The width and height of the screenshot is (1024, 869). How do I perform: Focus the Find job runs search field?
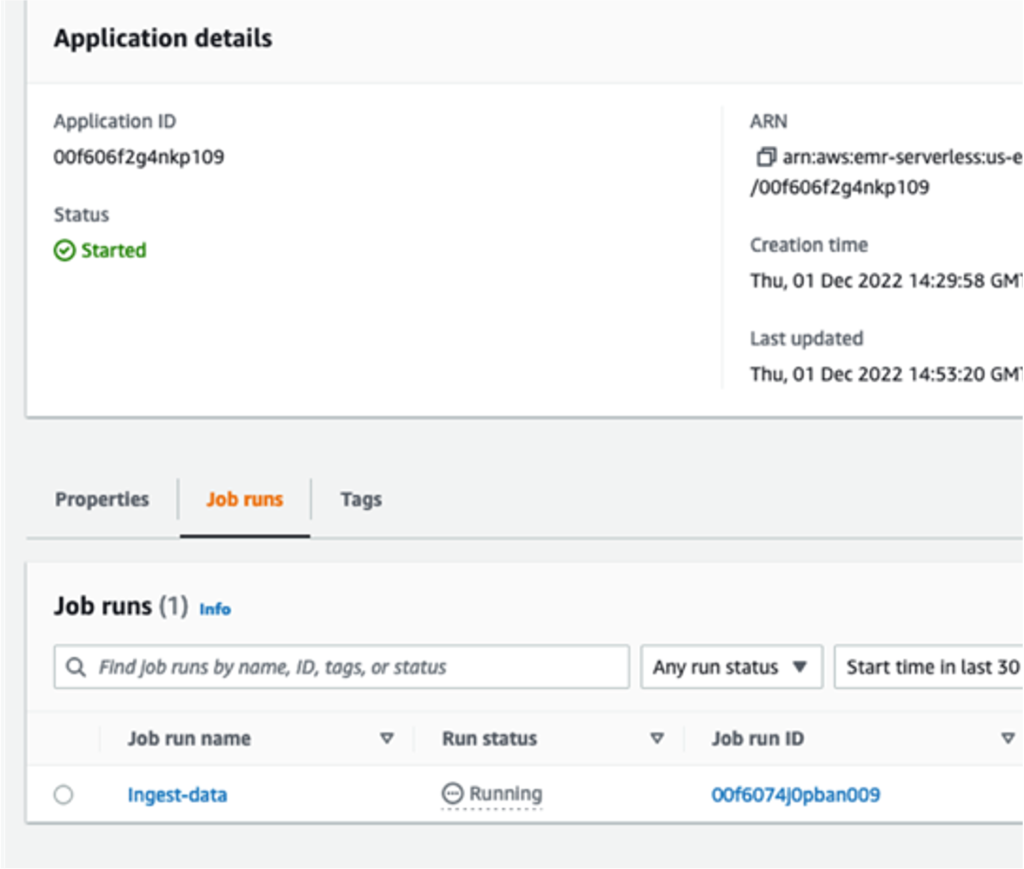tap(350, 667)
